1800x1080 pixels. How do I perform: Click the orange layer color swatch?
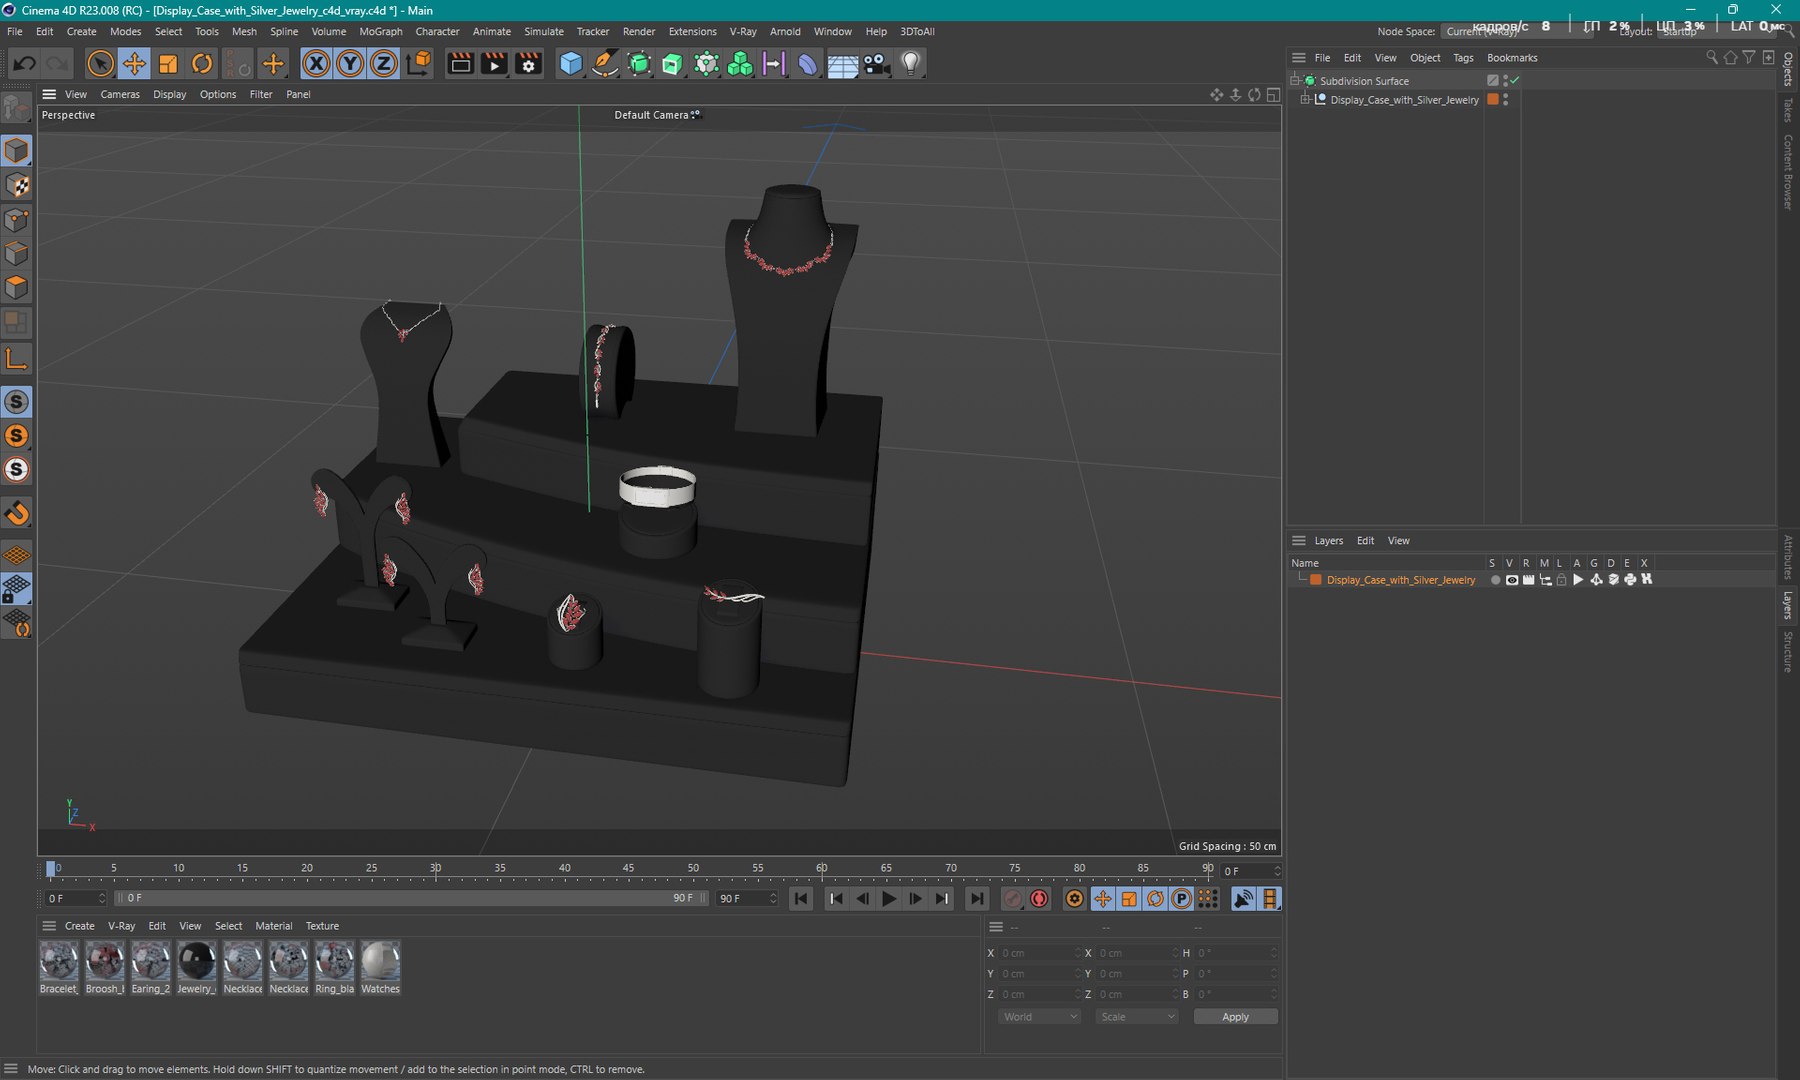click(x=1316, y=580)
